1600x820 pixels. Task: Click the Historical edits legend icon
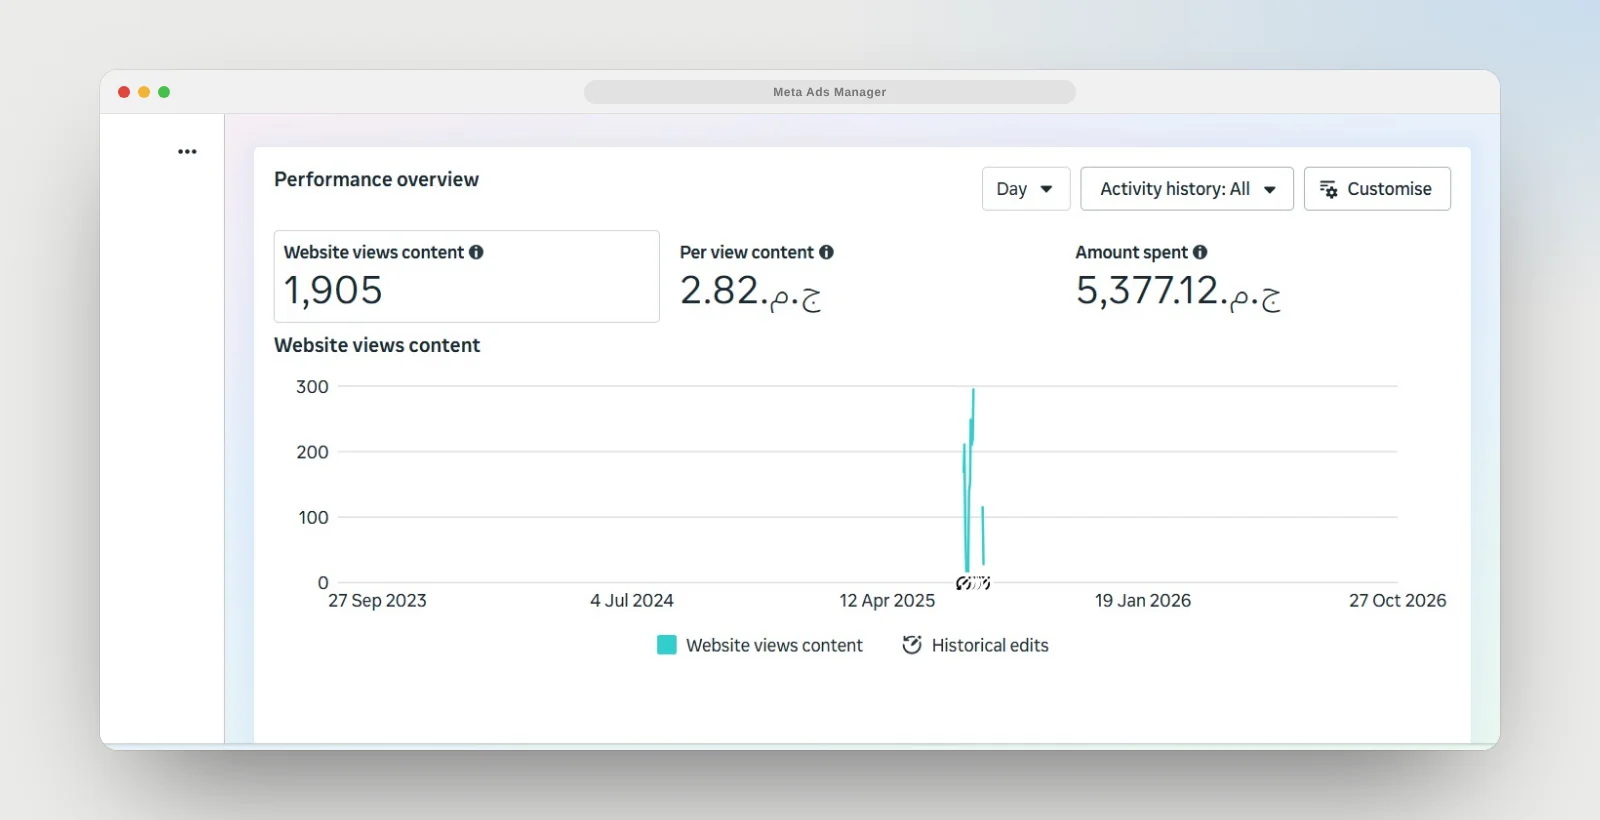click(x=911, y=645)
